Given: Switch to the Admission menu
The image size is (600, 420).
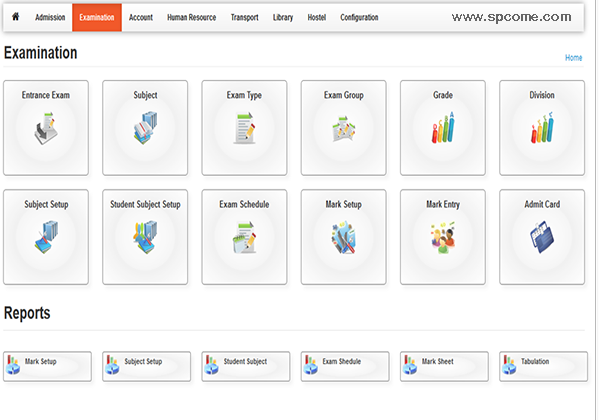Looking at the screenshot, I should click(x=50, y=18).
